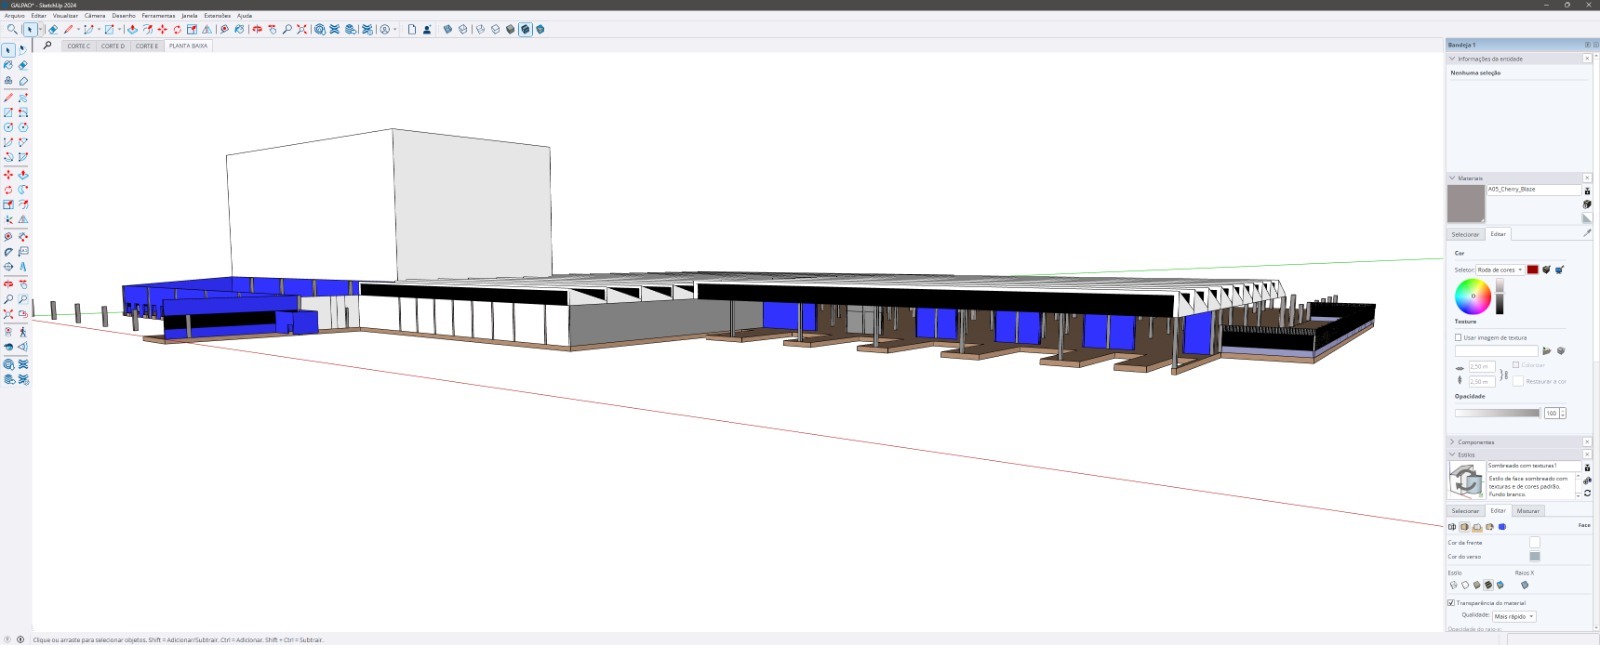Open the Qualidade 'Mais rápido' dropdown

pyautogui.click(x=1514, y=616)
